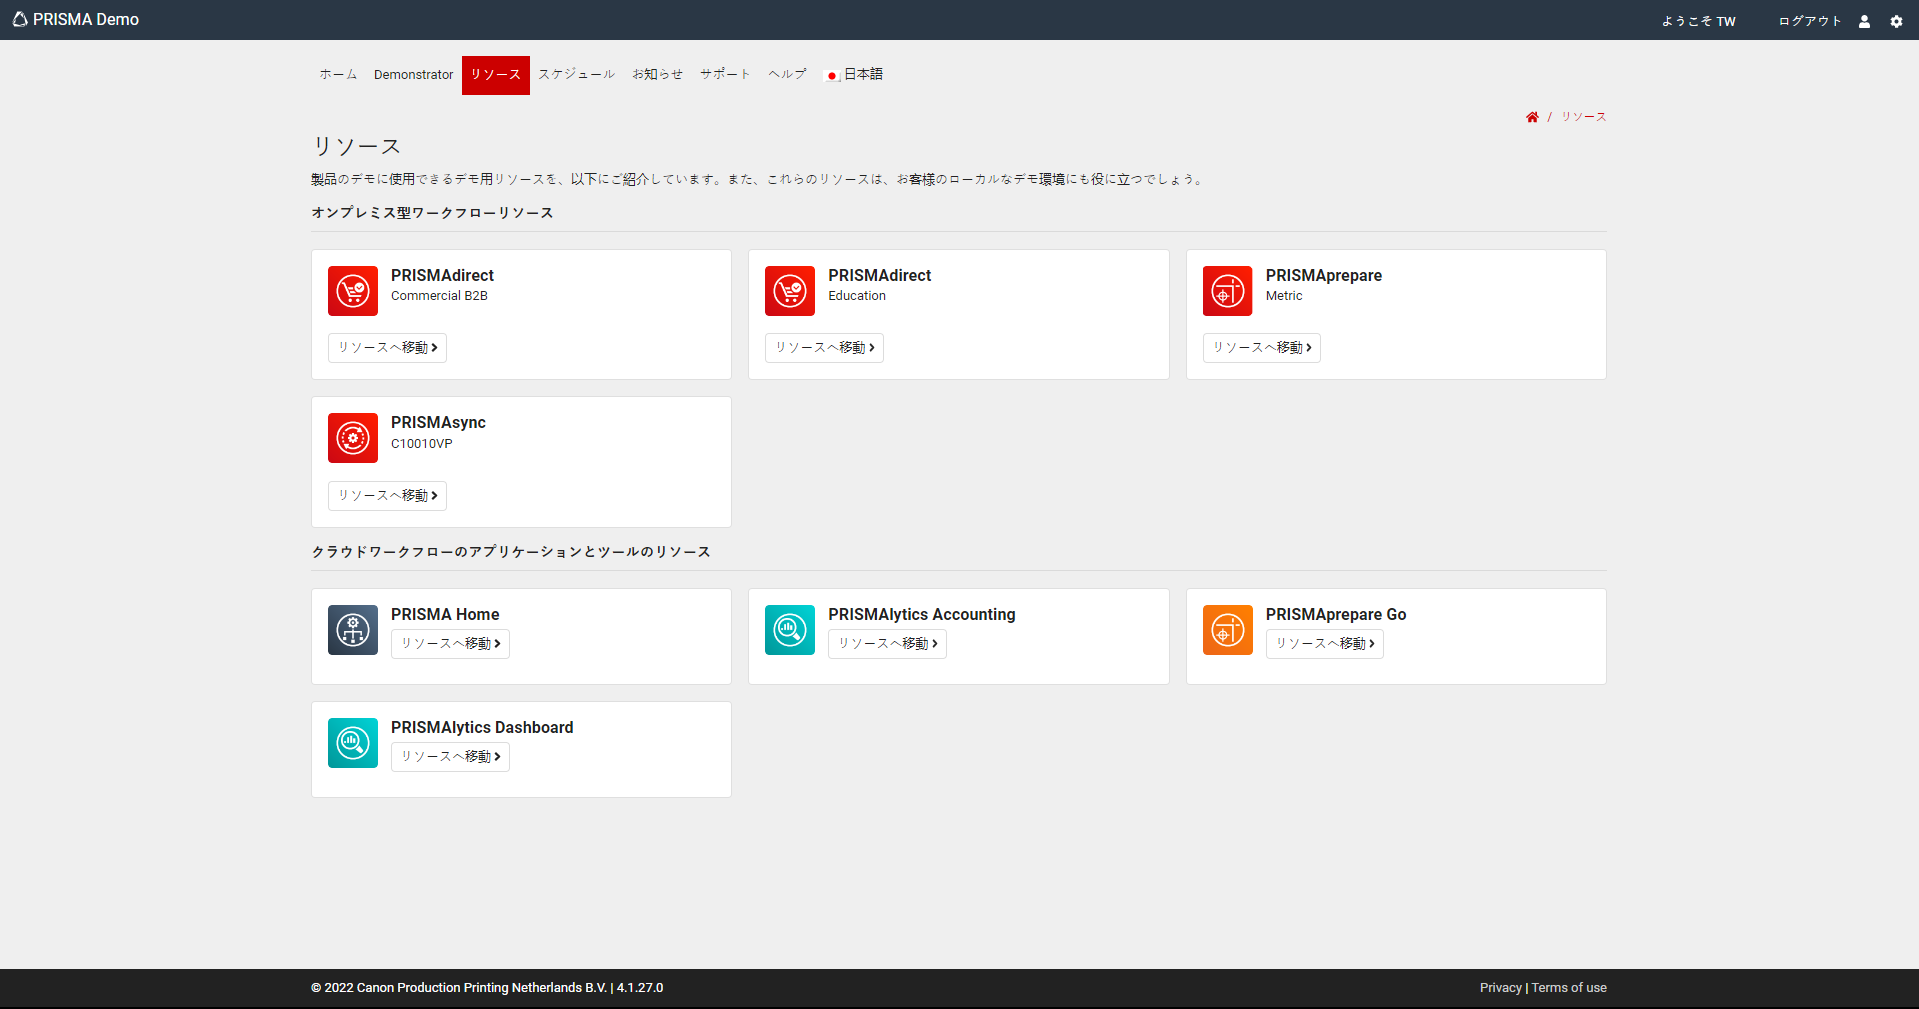This screenshot has width=1919, height=1009.
Task: Click the リソース breadcrumb link
Action: (1584, 117)
